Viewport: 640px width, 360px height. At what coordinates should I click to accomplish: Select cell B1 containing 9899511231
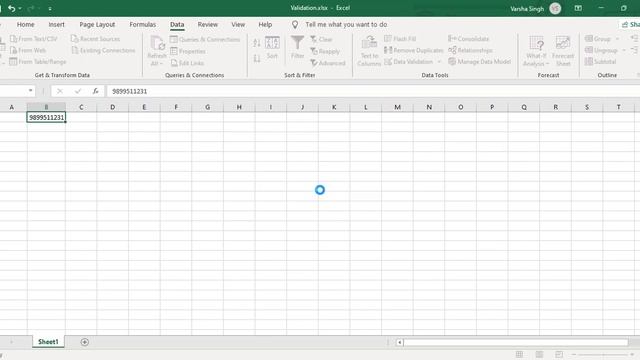point(46,118)
